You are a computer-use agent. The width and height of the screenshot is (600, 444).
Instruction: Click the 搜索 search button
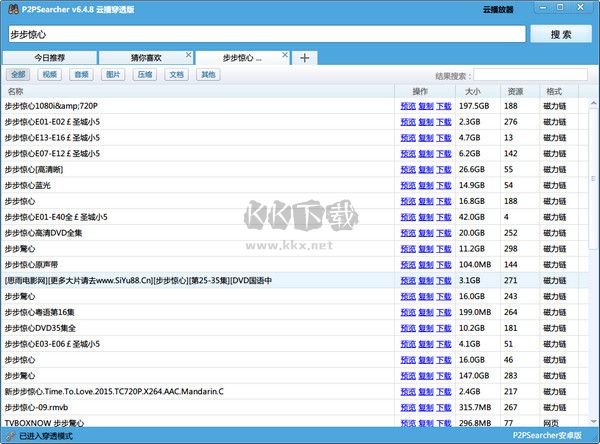(x=561, y=34)
